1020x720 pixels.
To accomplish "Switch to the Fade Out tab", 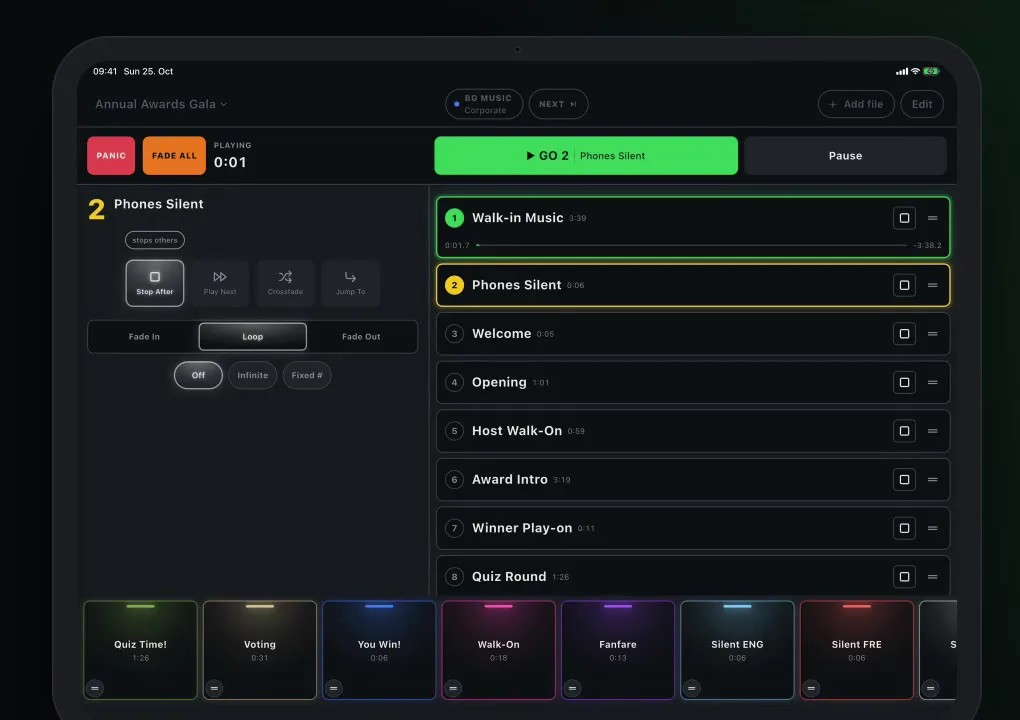I will 361,337.
